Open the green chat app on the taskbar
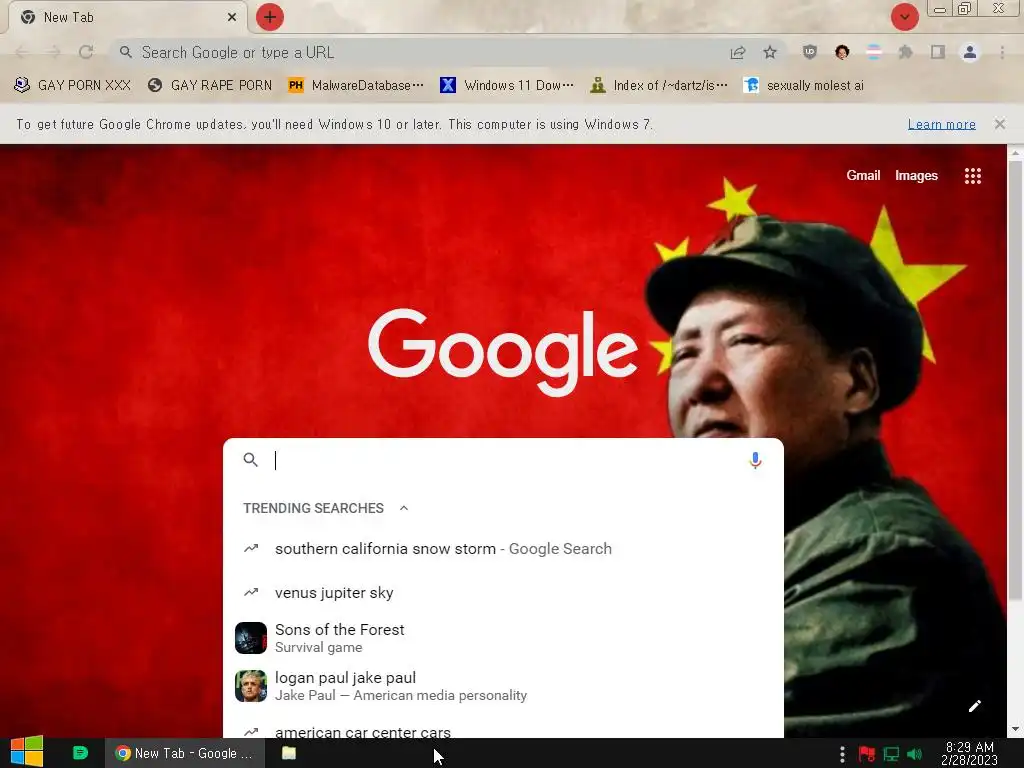The image size is (1024, 768). pyautogui.click(x=80, y=753)
